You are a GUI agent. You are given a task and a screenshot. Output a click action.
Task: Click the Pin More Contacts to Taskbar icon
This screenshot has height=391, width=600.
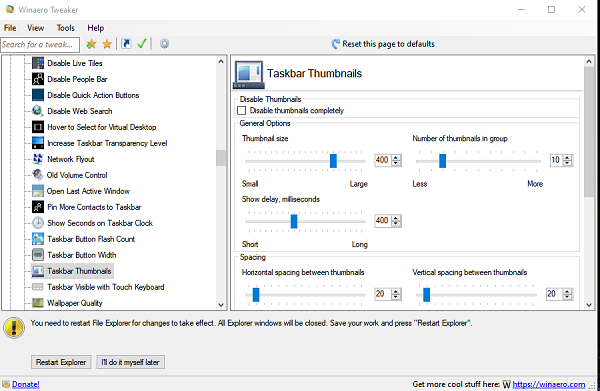[x=38, y=207]
